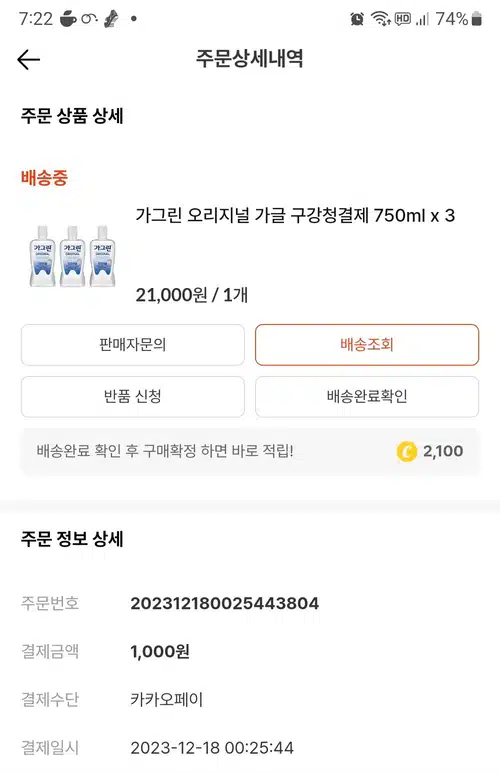Click the 반품 신청 return request button

coord(133,396)
